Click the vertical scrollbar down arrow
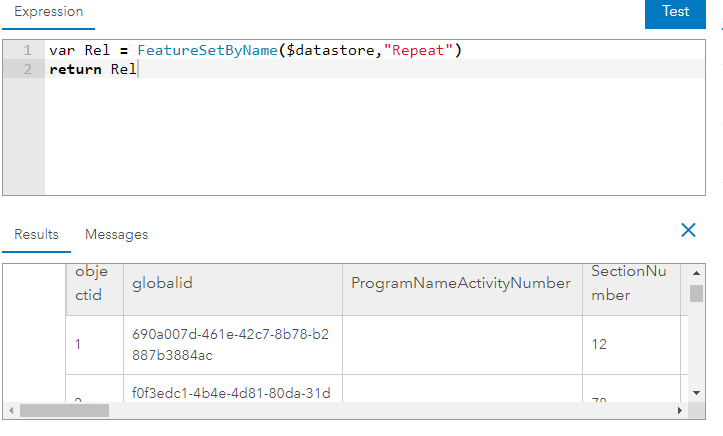 coord(697,393)
